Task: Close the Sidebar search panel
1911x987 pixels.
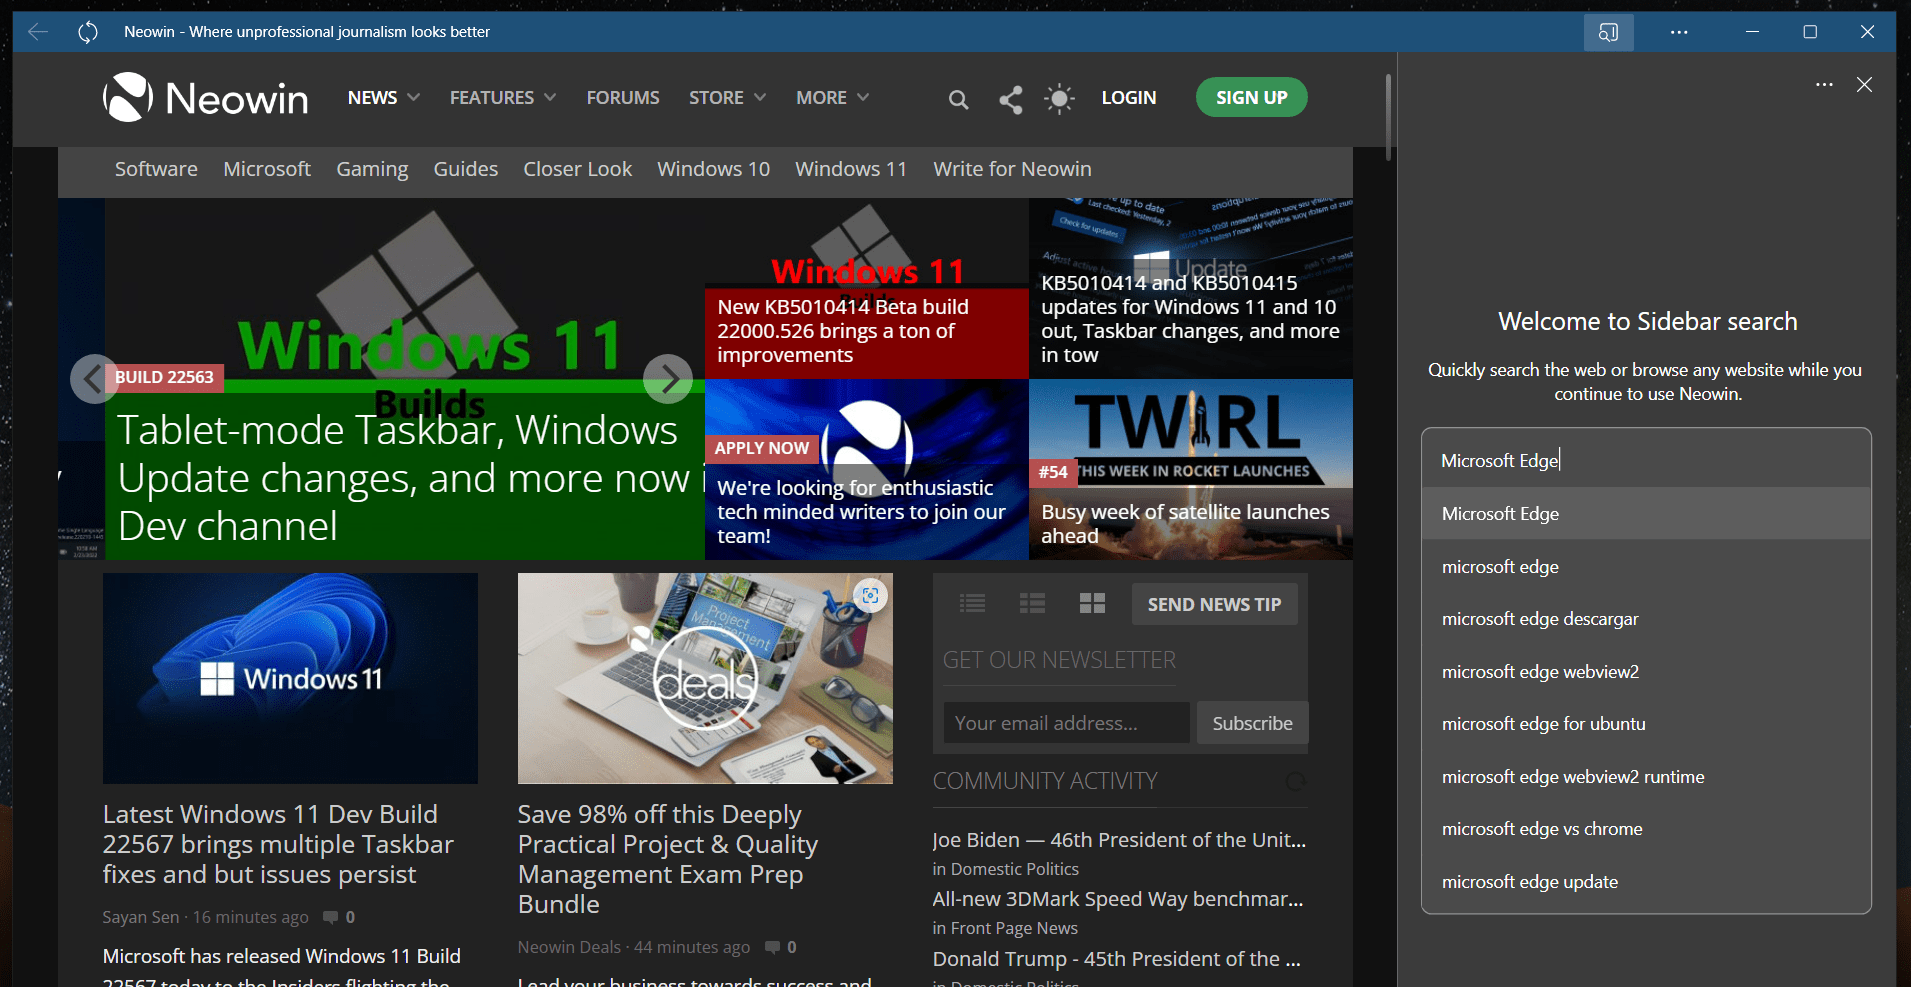Action: tap(1864, 85)
